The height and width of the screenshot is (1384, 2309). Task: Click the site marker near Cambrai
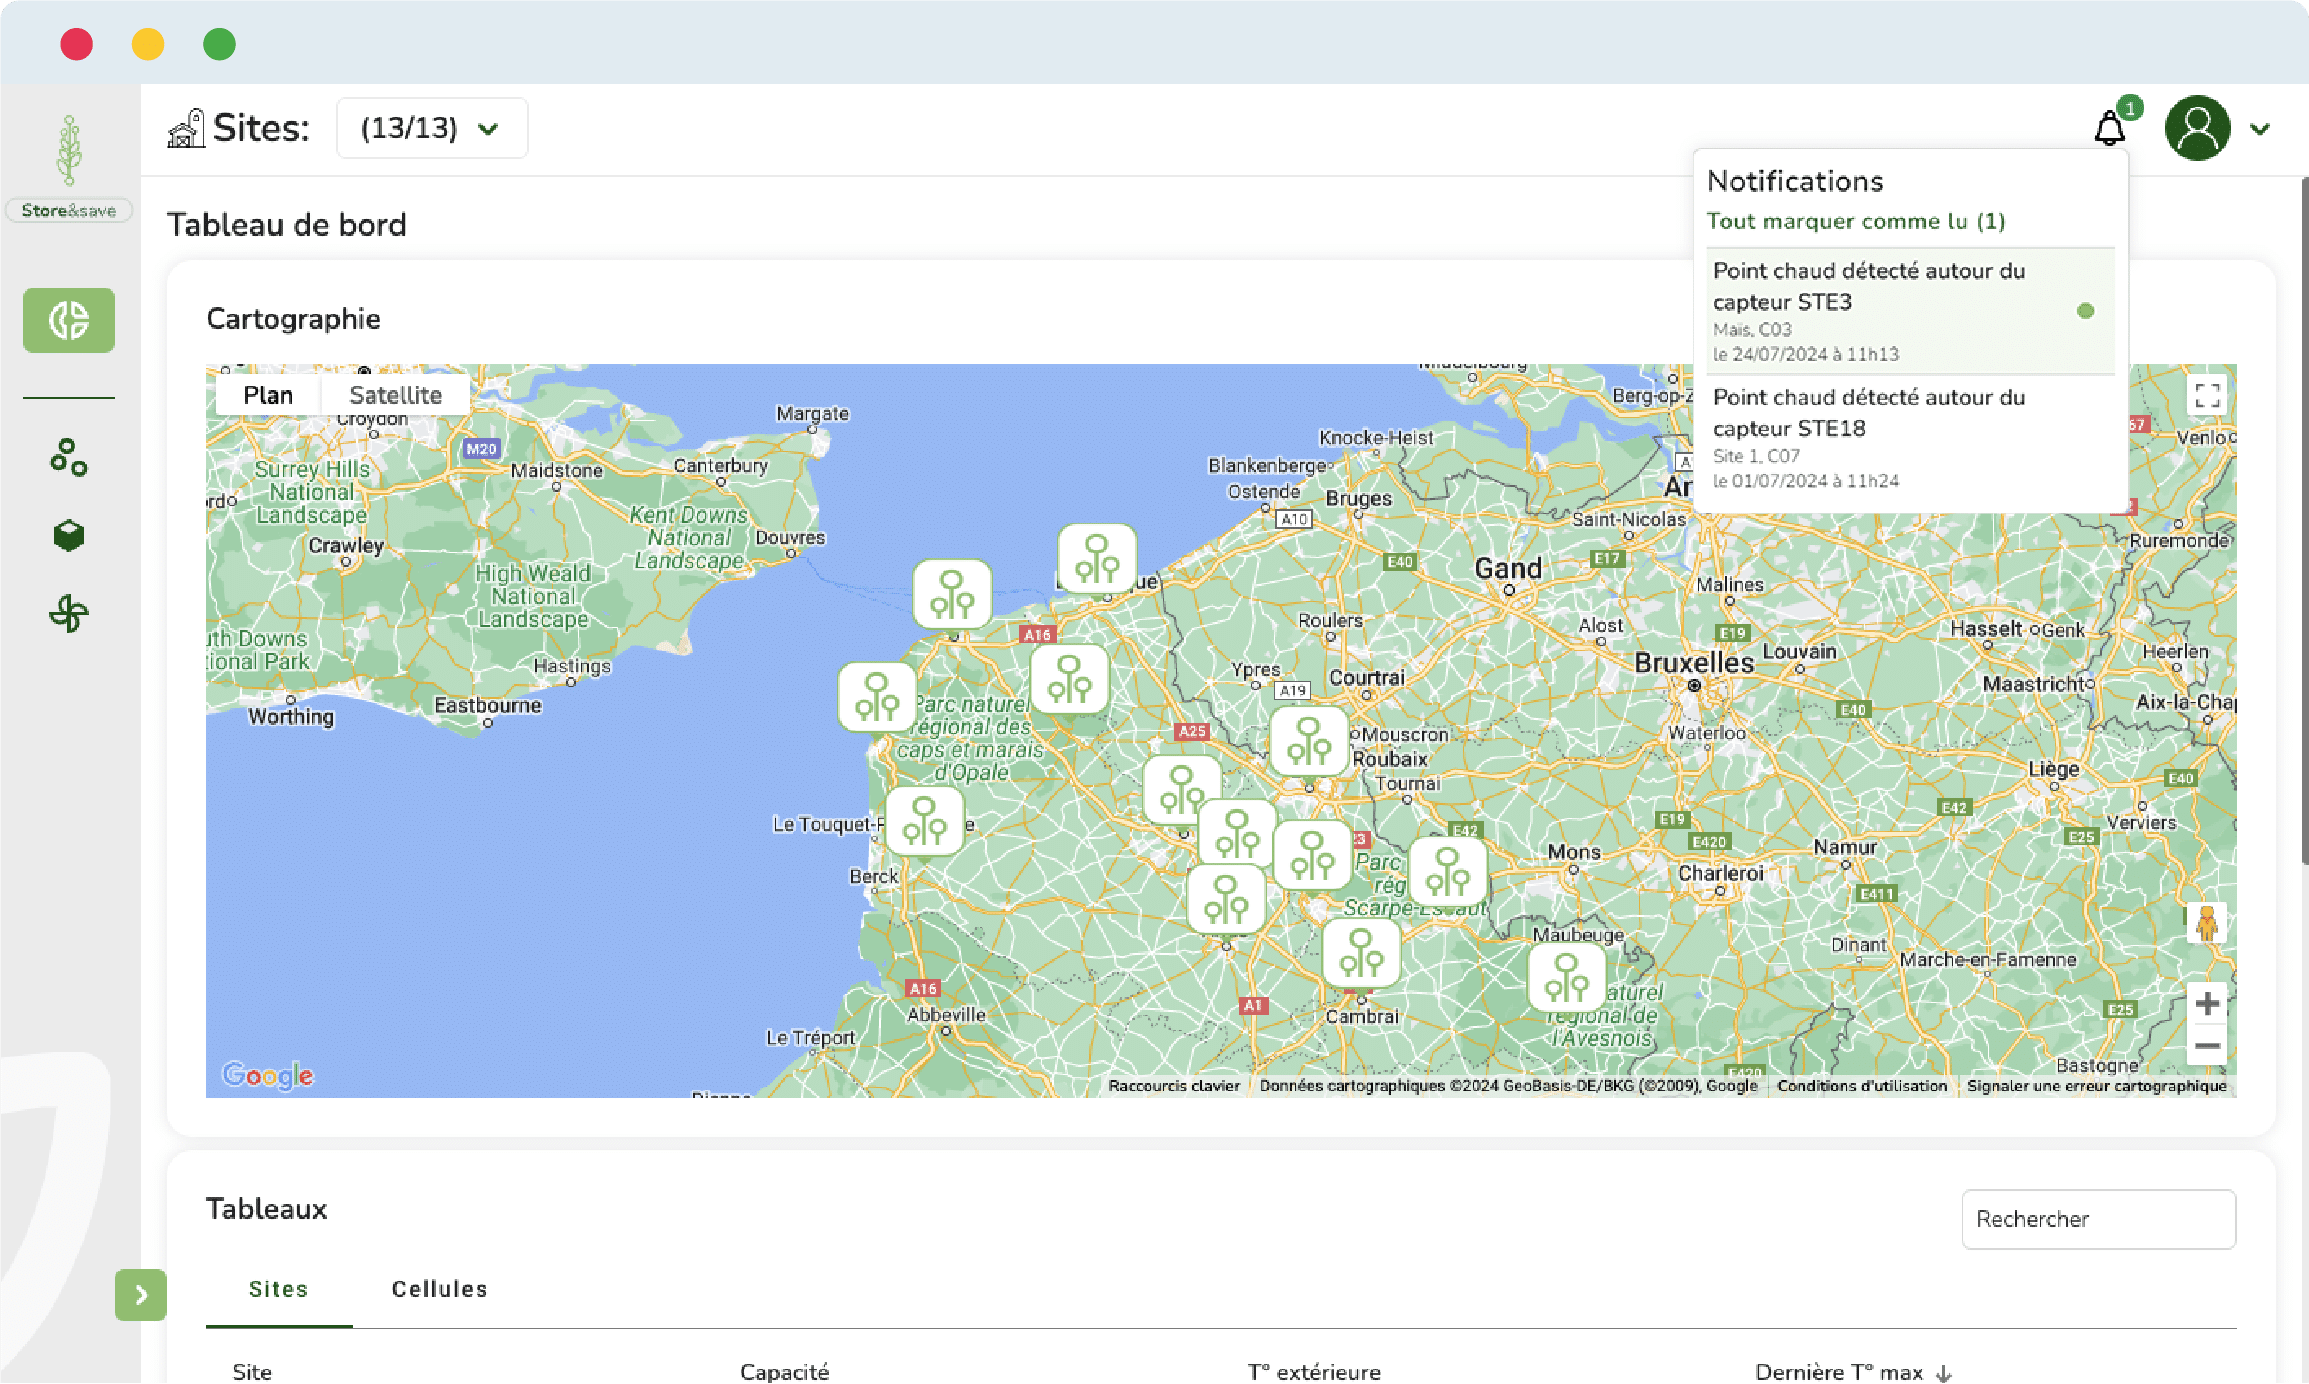click(x=1361, y=953)
